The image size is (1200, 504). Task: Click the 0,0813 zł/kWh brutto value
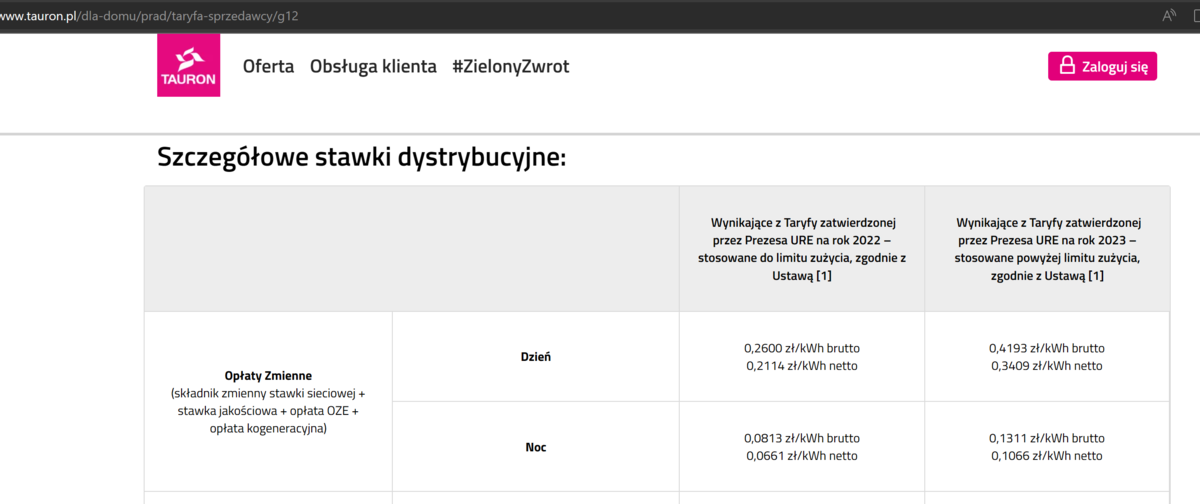point(801,438)
